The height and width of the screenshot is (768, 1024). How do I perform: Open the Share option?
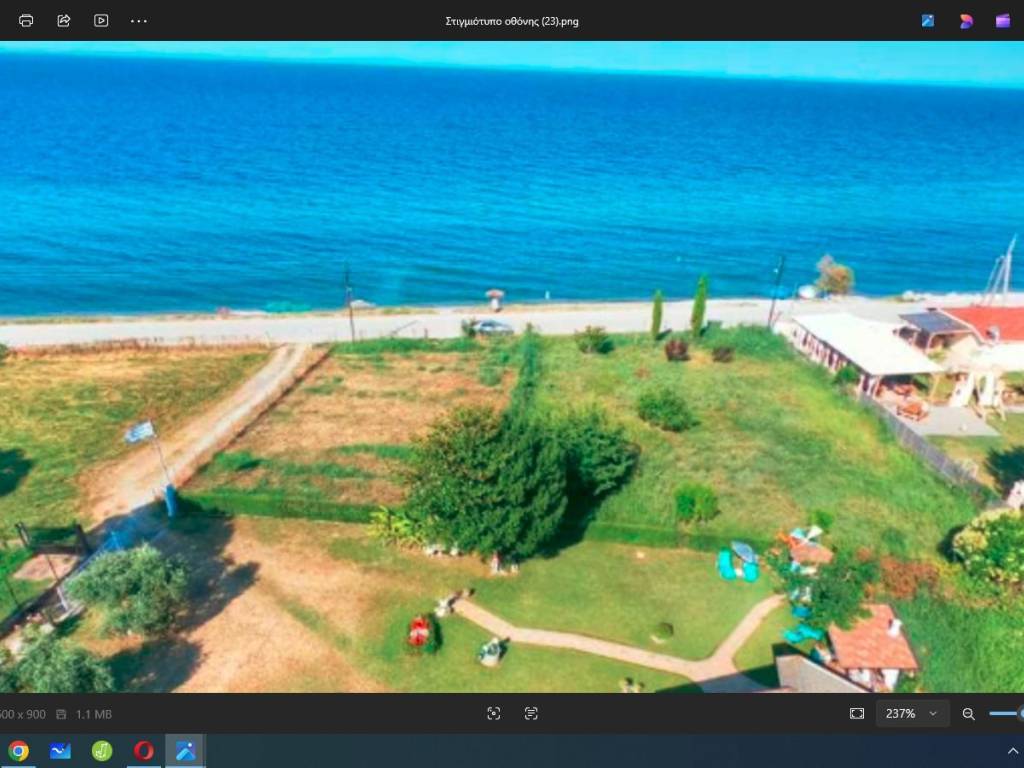[x=64, y=20]
